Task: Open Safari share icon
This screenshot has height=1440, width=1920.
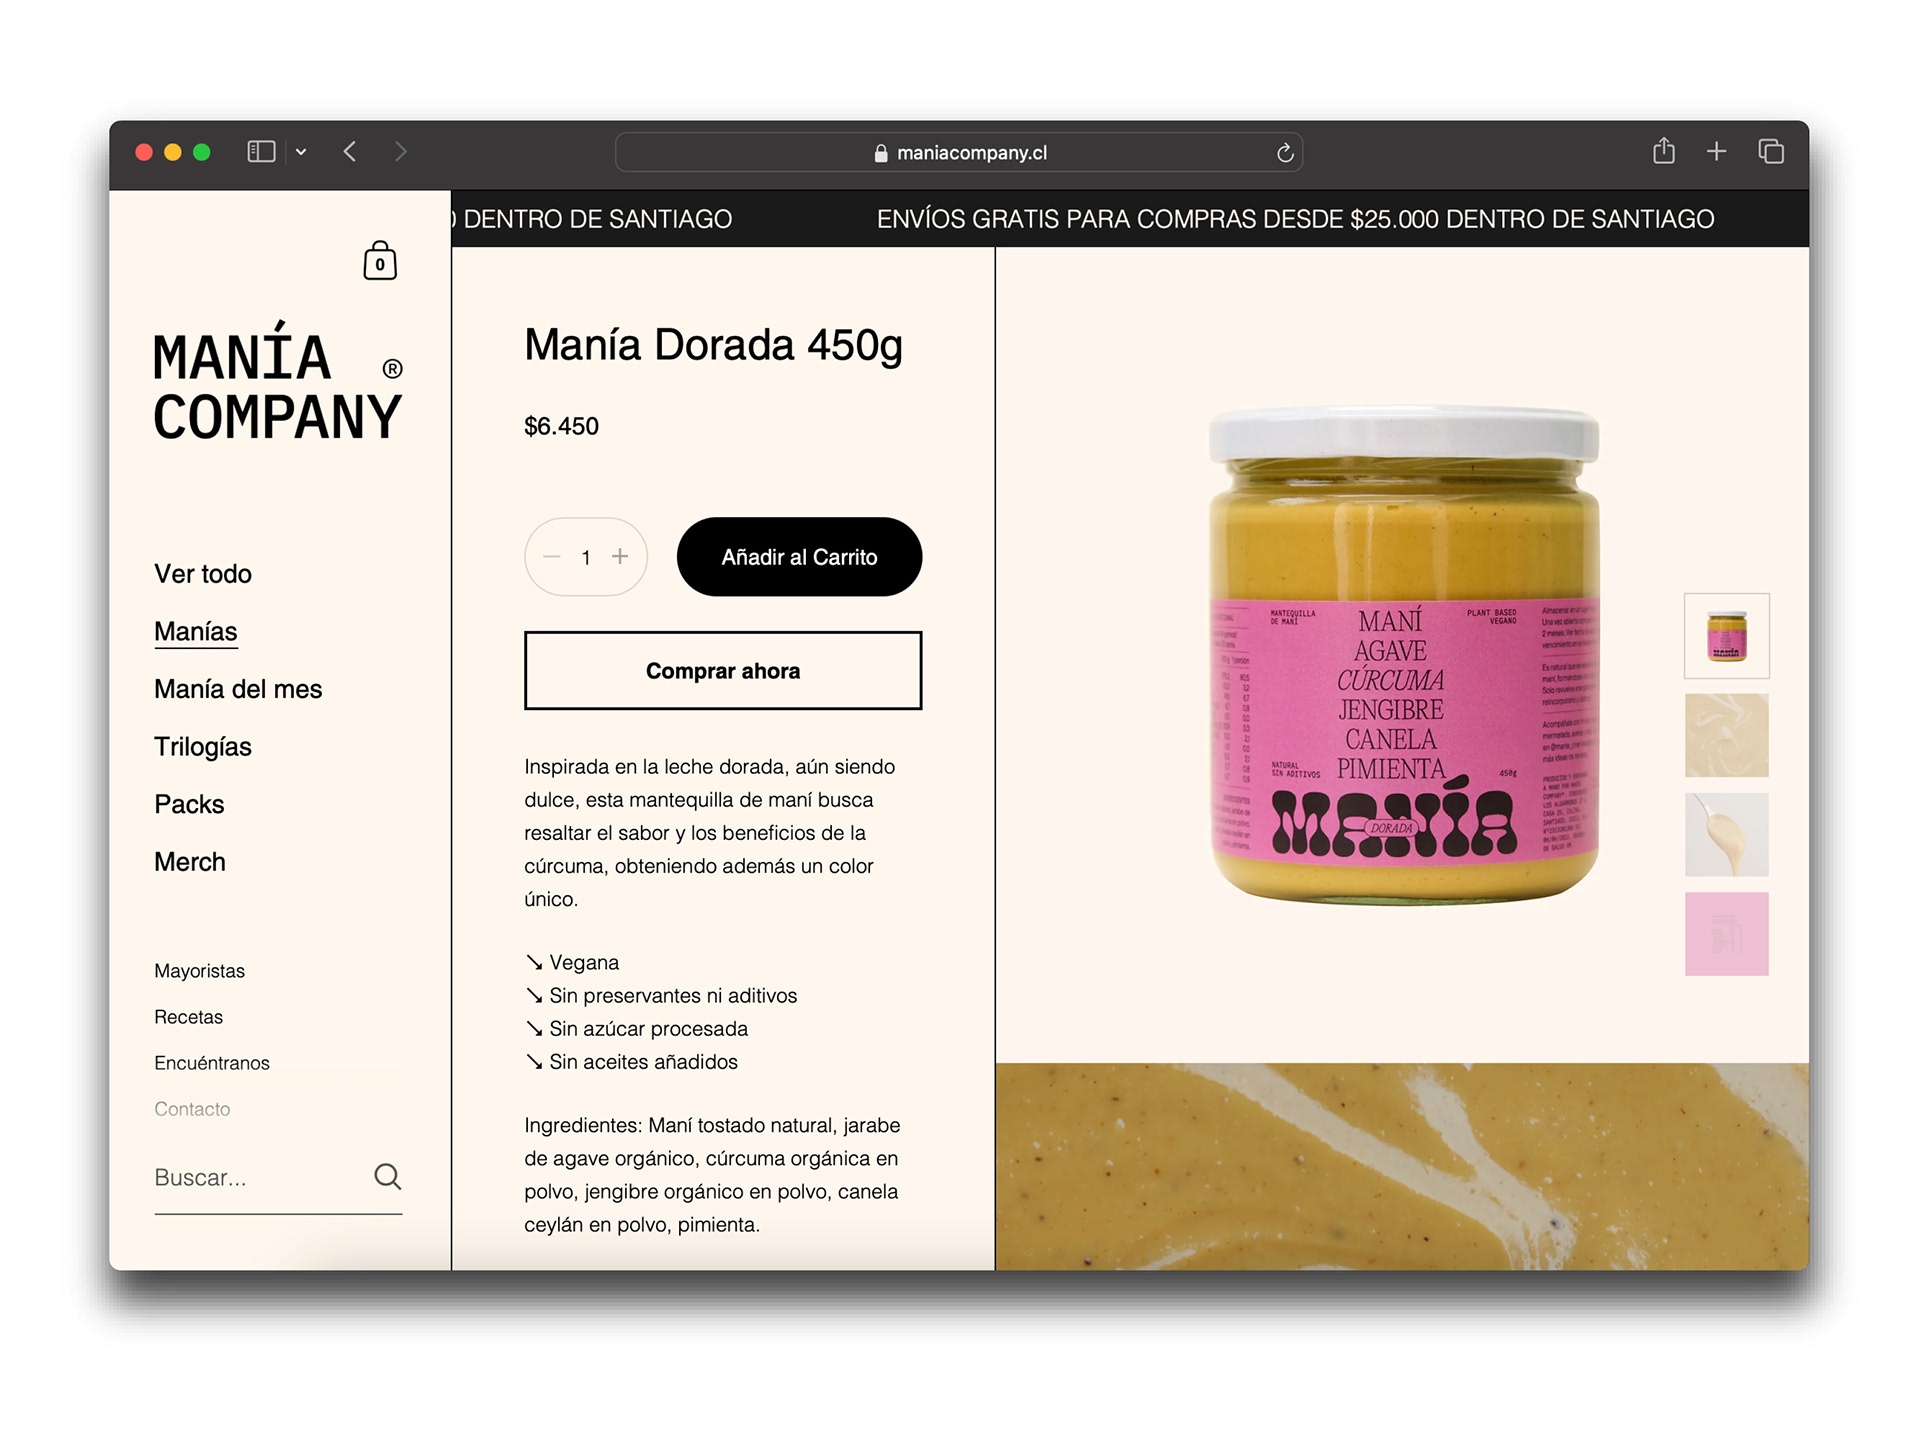Action: pos(1663,151)
